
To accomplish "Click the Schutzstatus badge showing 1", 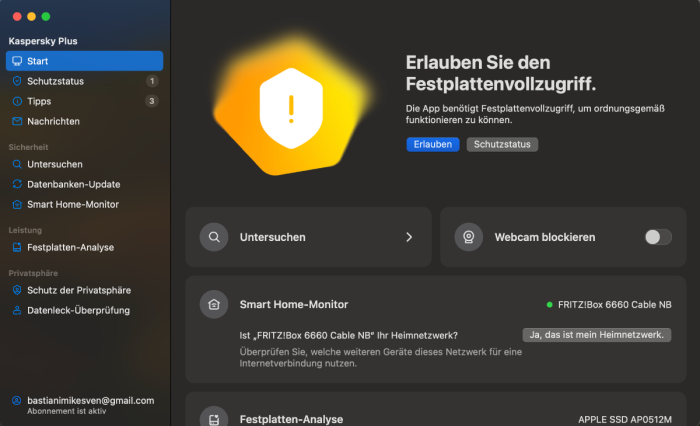I will point(152,81).
